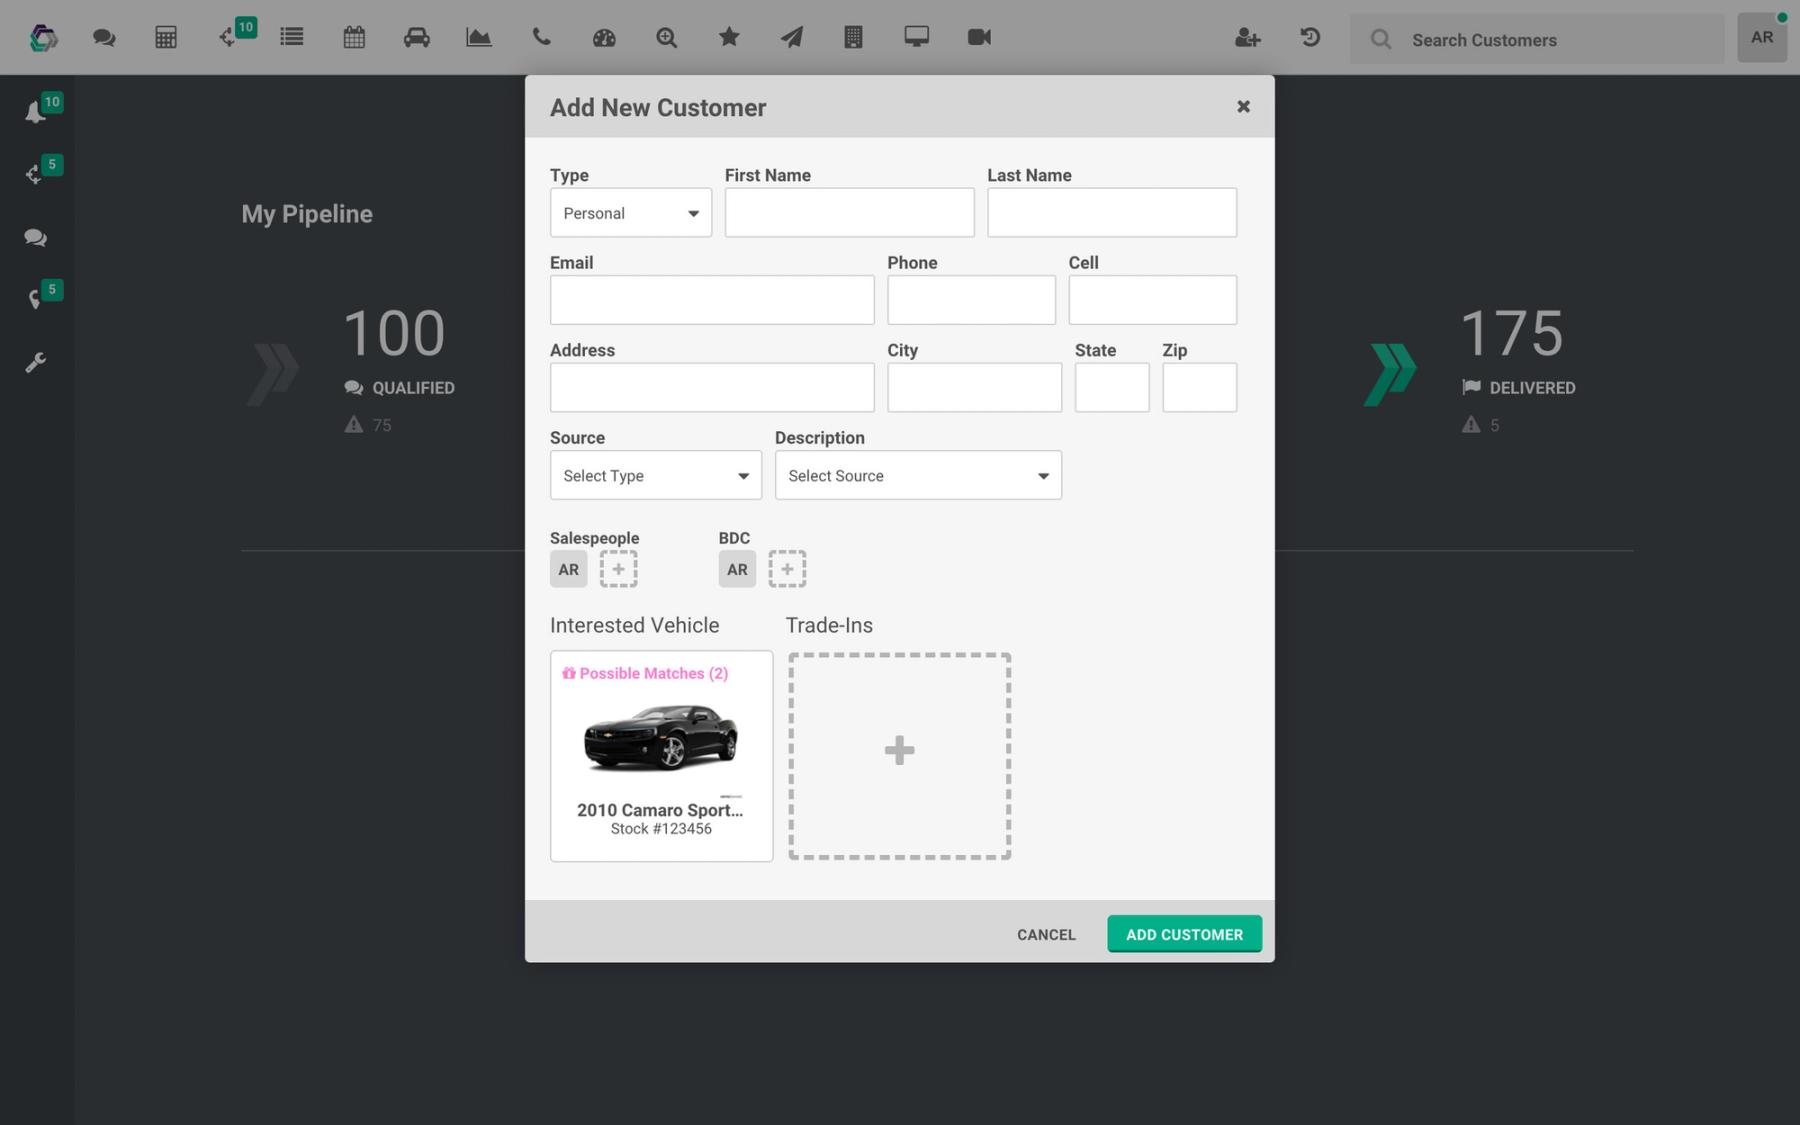This screenshot has width=1800, height=1125.
Task: Click the First Name input field
Action: click(850, 212)
